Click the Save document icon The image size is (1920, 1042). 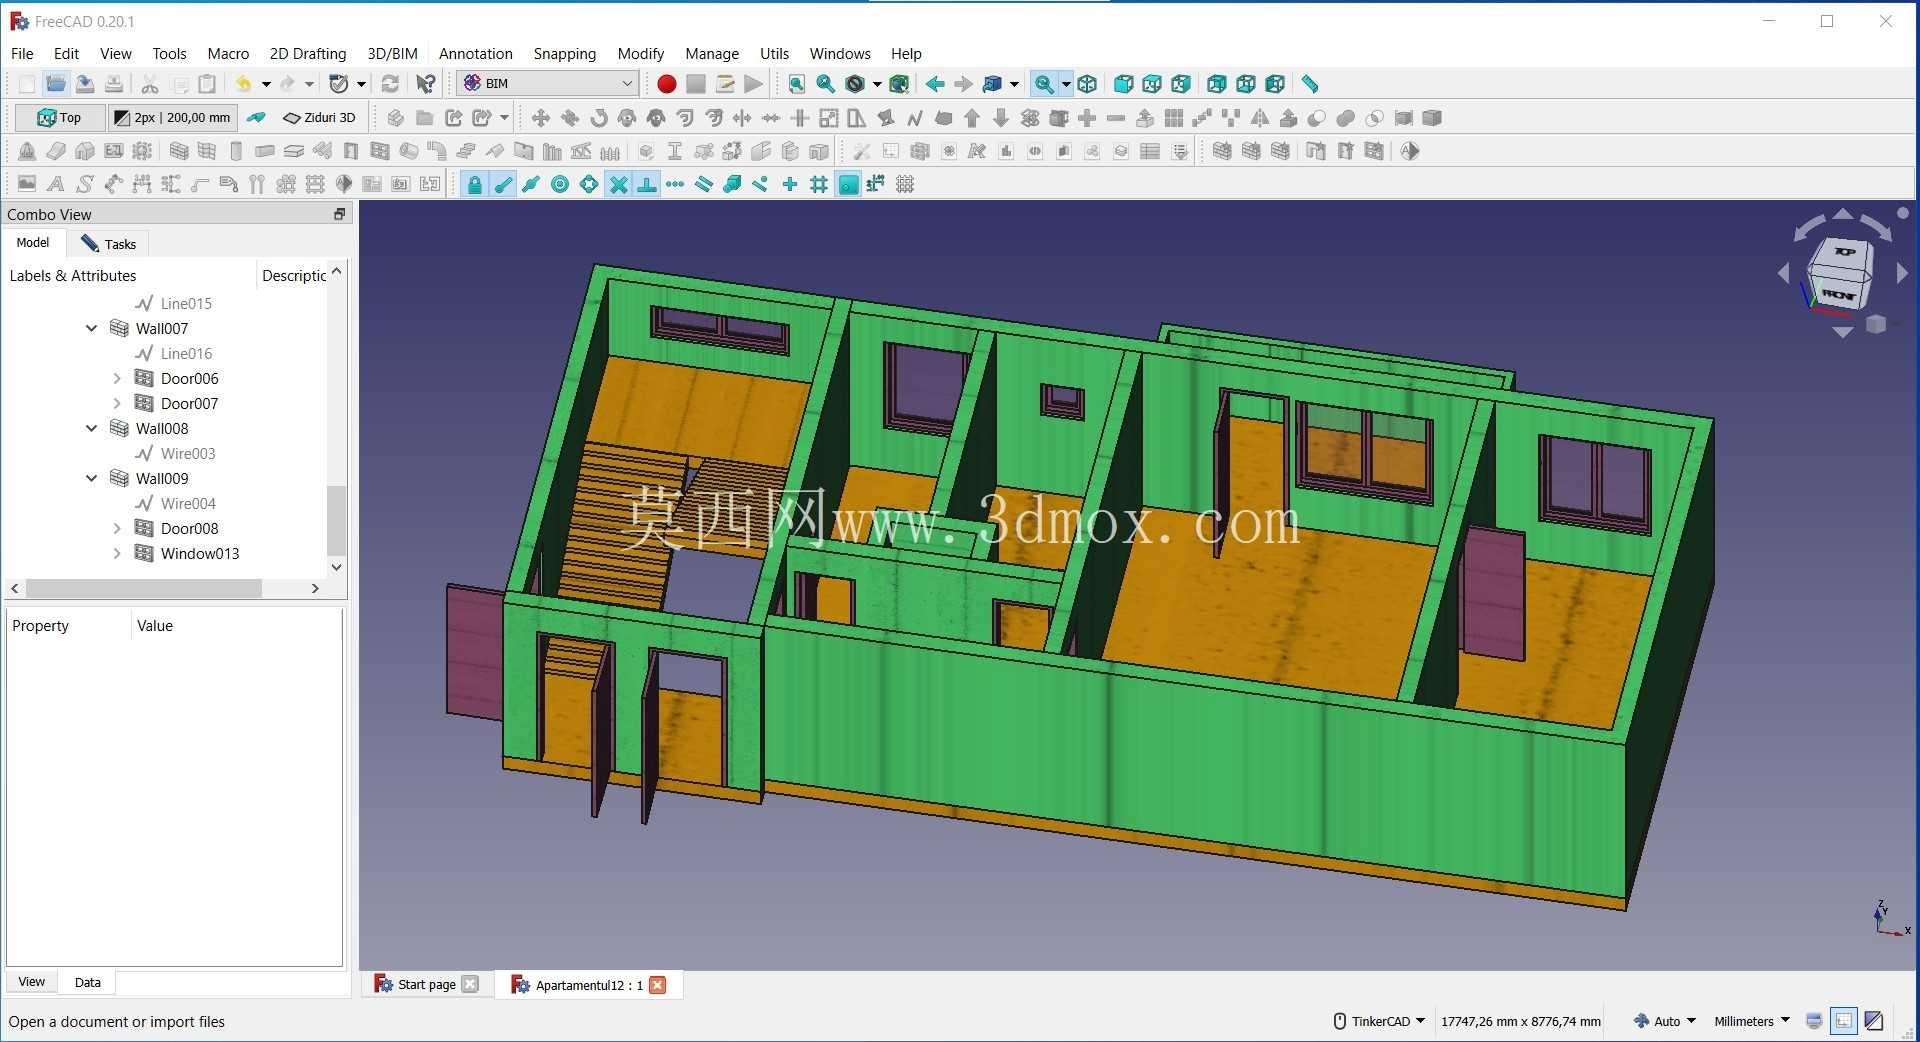85,84
